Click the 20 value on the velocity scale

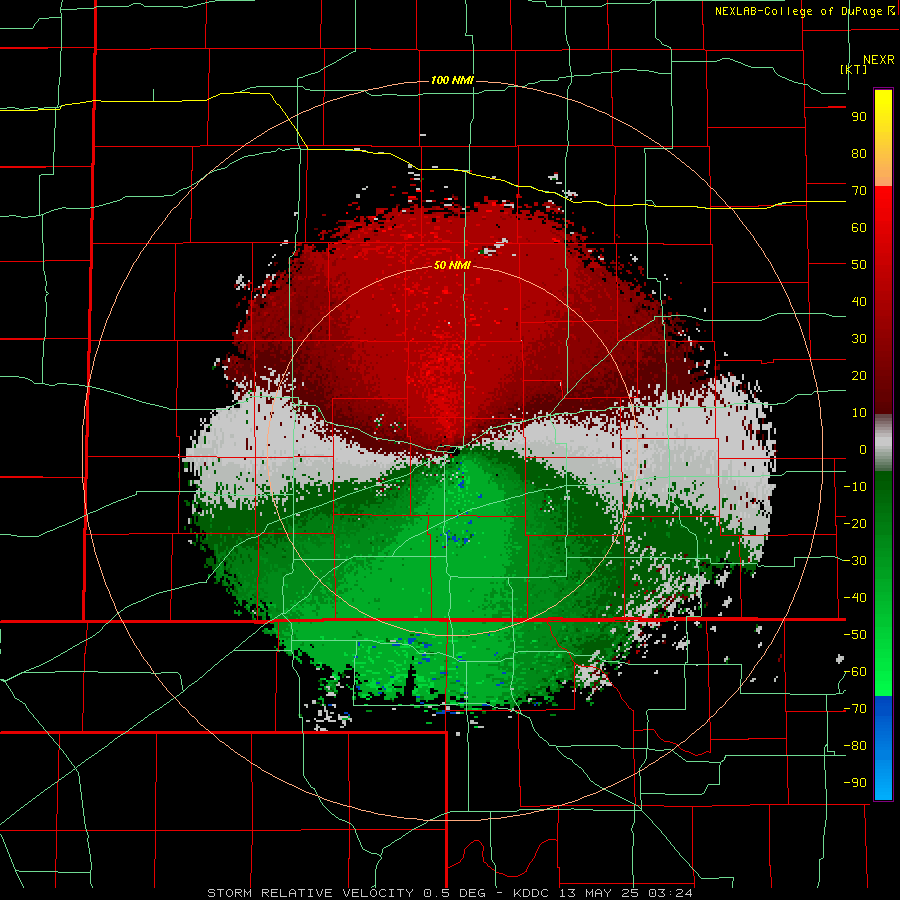point(859,376)
